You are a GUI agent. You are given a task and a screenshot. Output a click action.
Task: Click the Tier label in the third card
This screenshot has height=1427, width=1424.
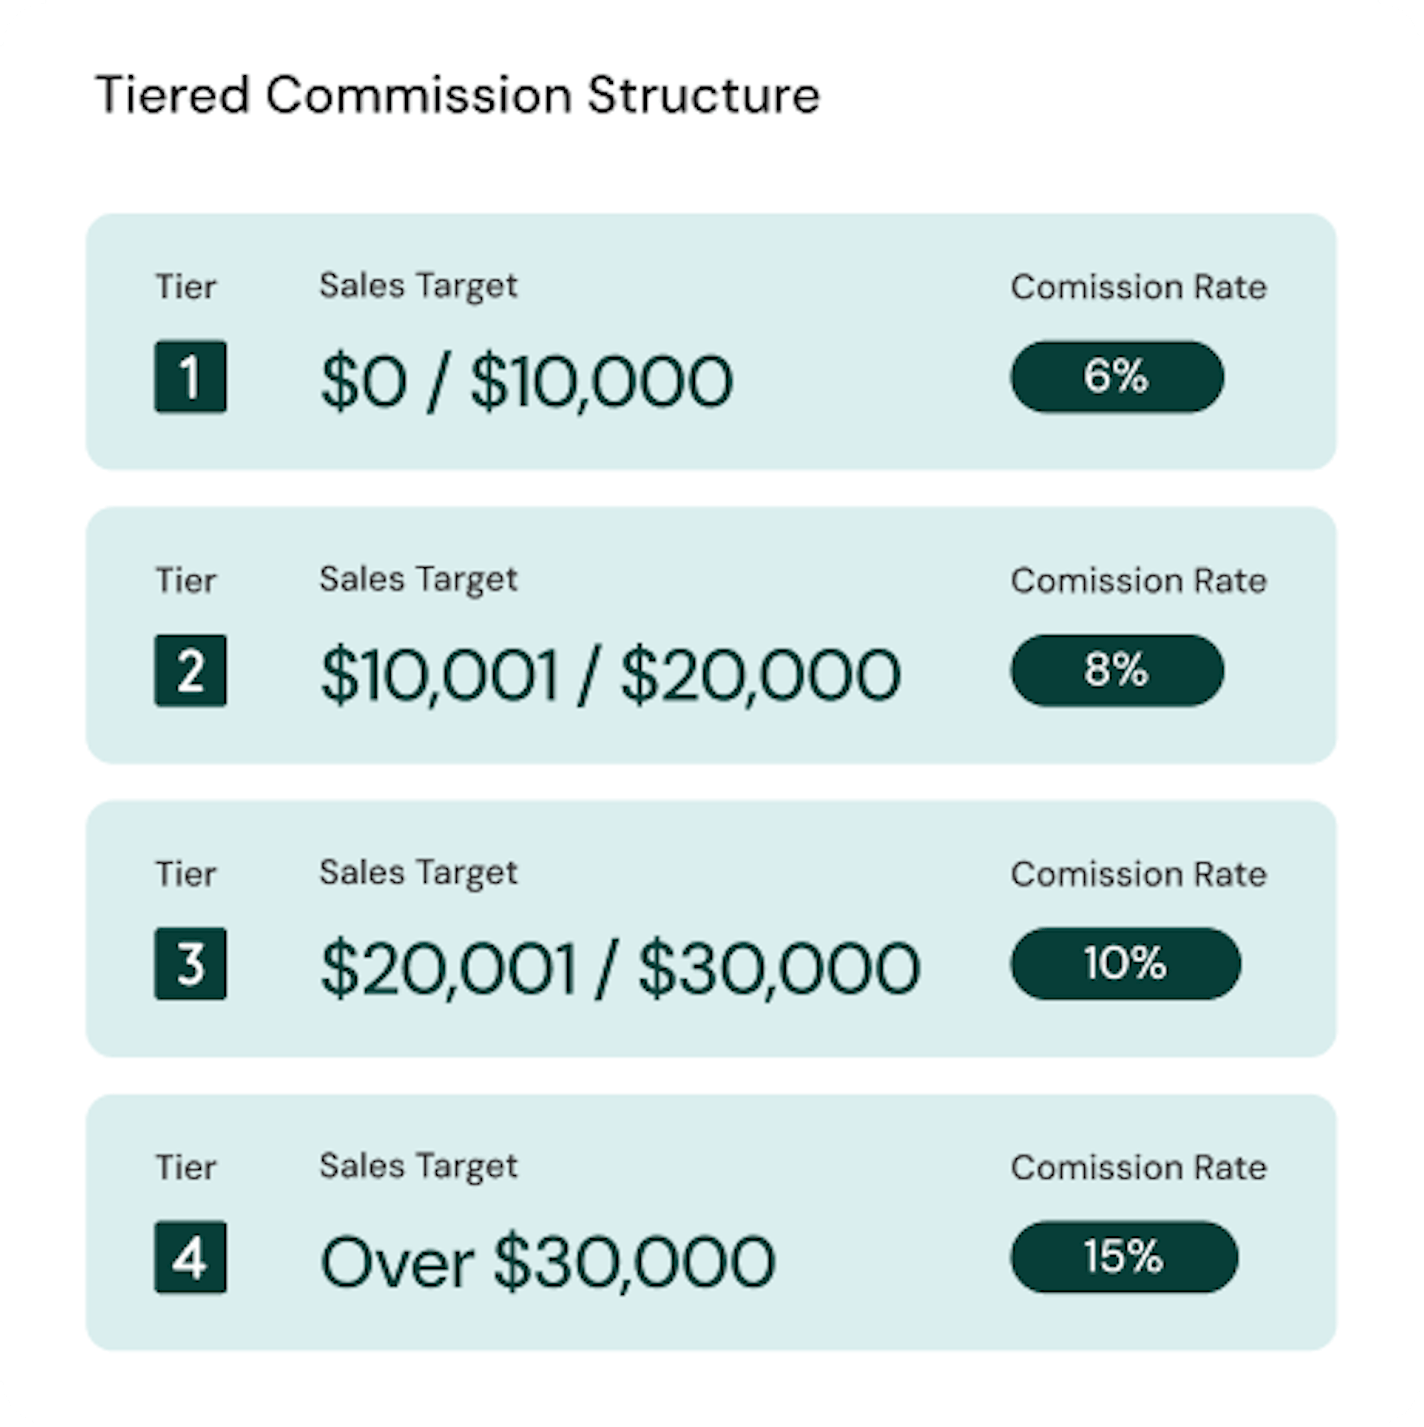pos(185,874)
